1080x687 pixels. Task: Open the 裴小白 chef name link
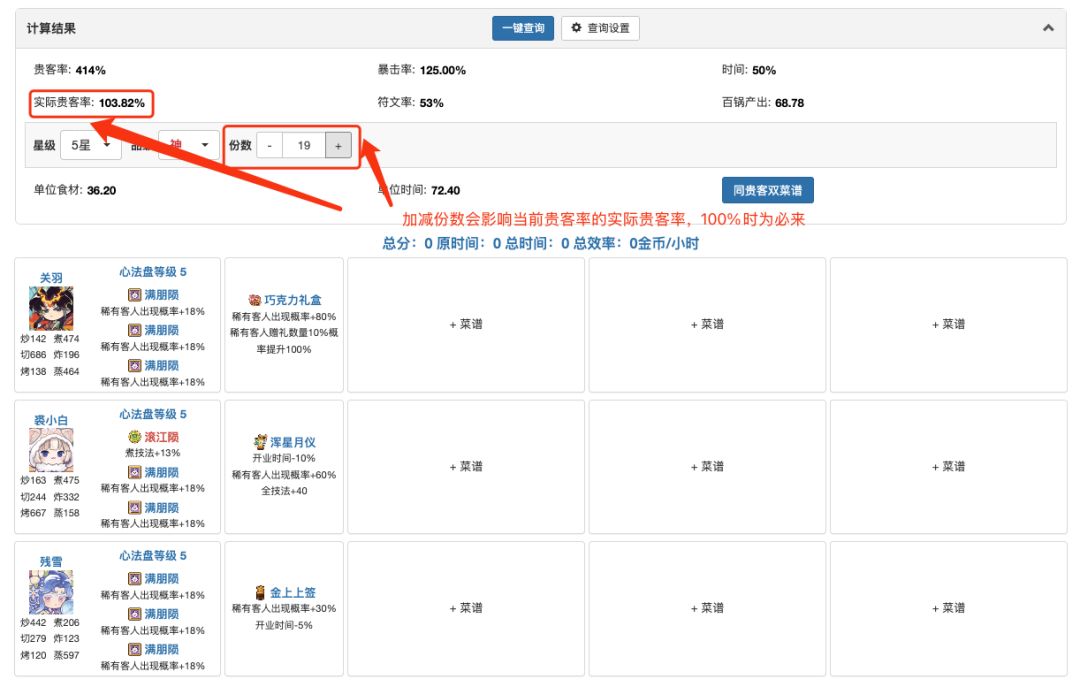[x=51, y=420]
